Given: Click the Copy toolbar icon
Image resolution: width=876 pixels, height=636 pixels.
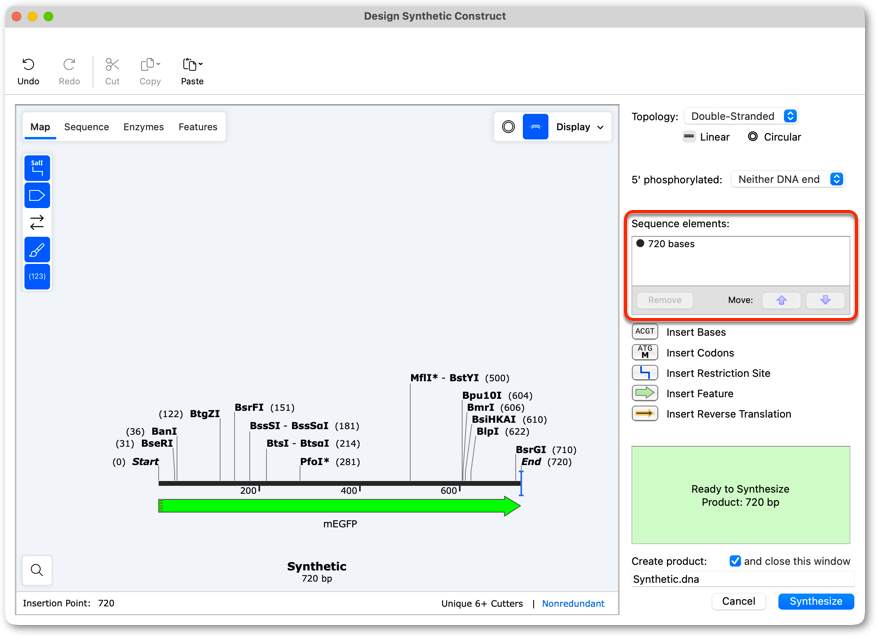Looking at the screenshot, I should [x=147, y=65].
